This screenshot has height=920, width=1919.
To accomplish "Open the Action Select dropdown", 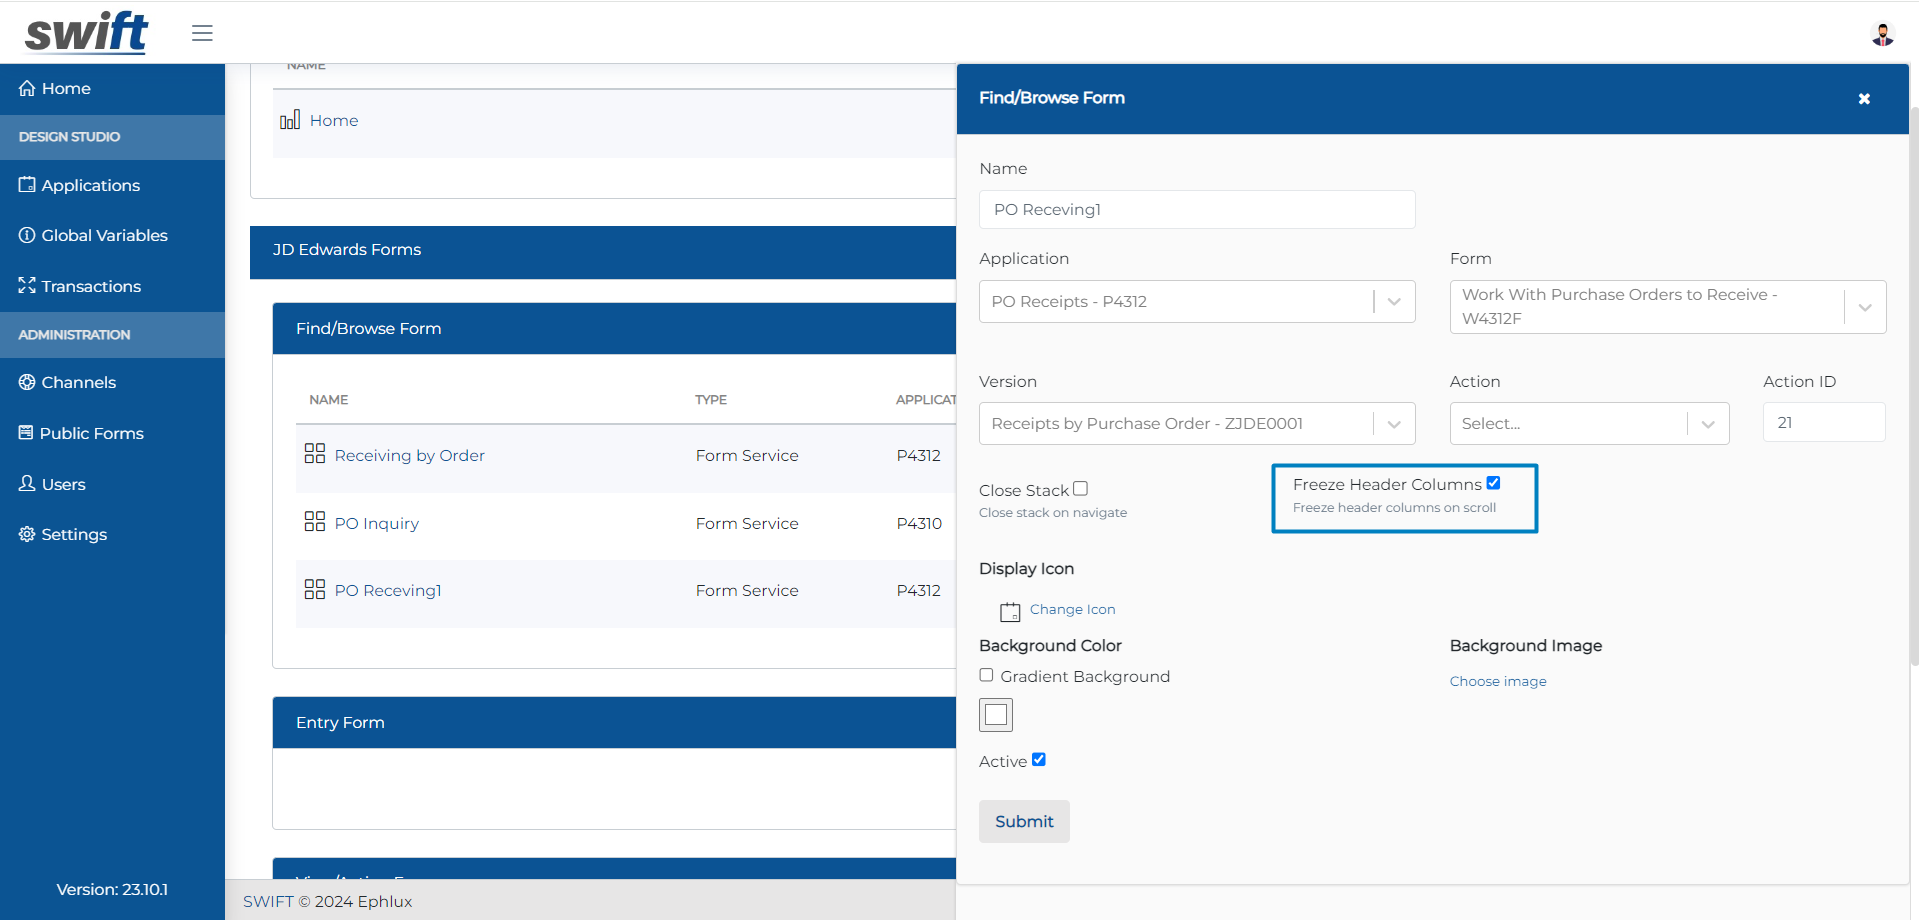I will click(1589, 424).
